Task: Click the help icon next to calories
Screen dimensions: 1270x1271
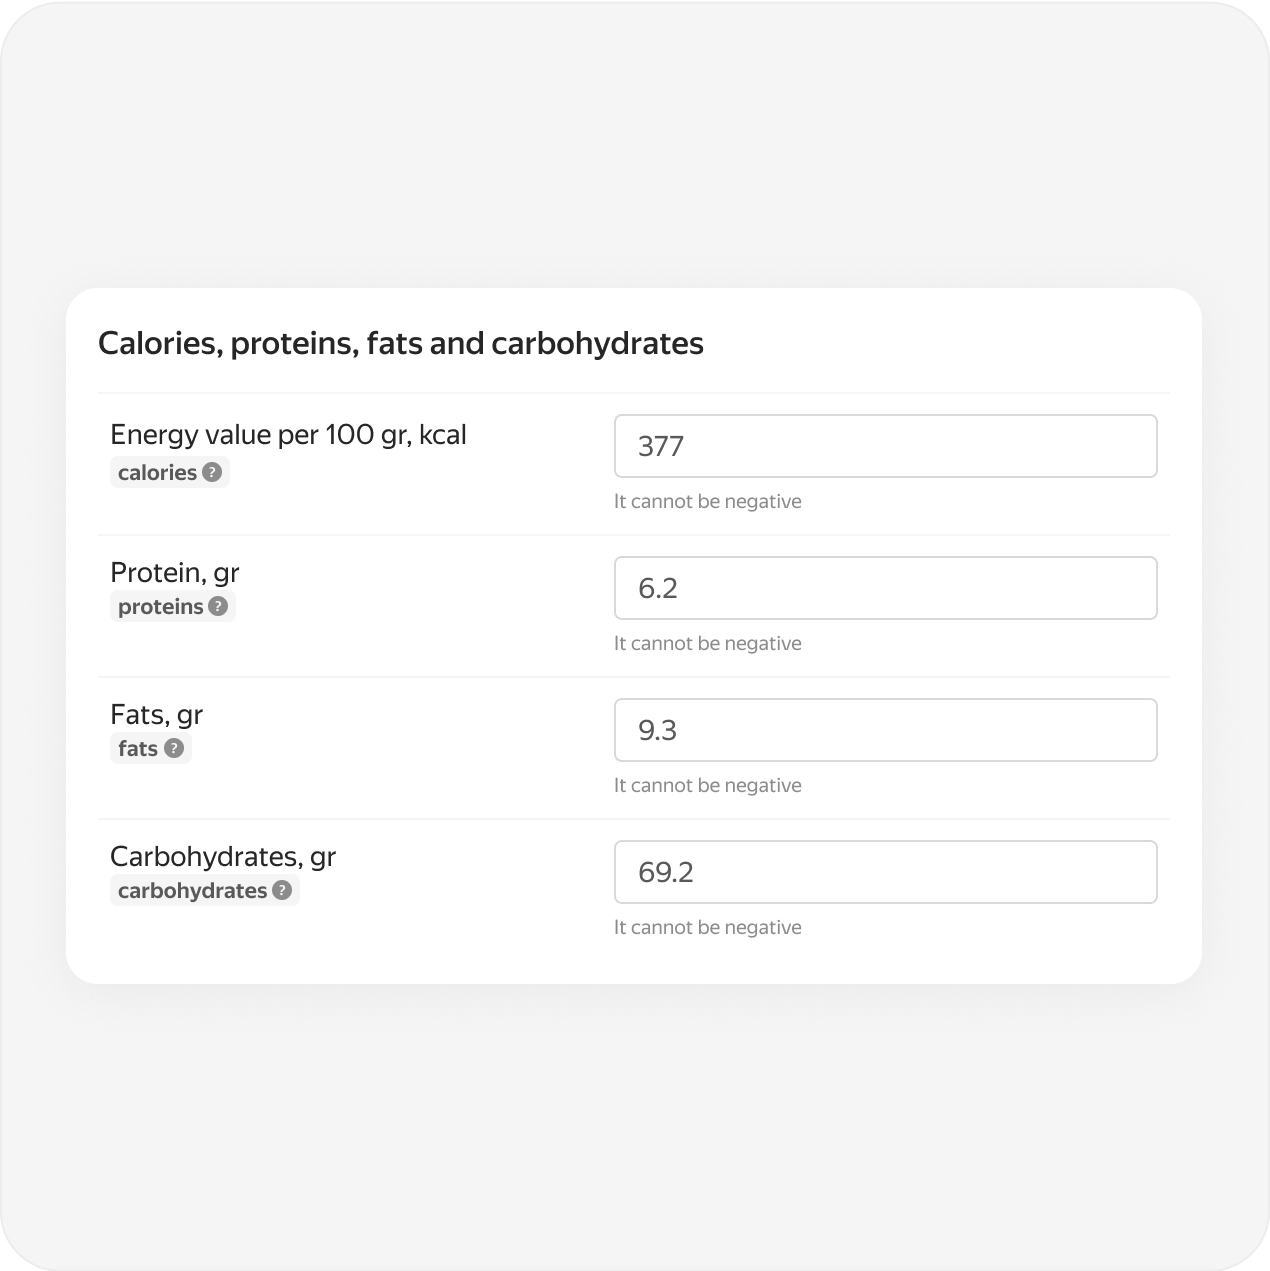Action: click(212, 472)
